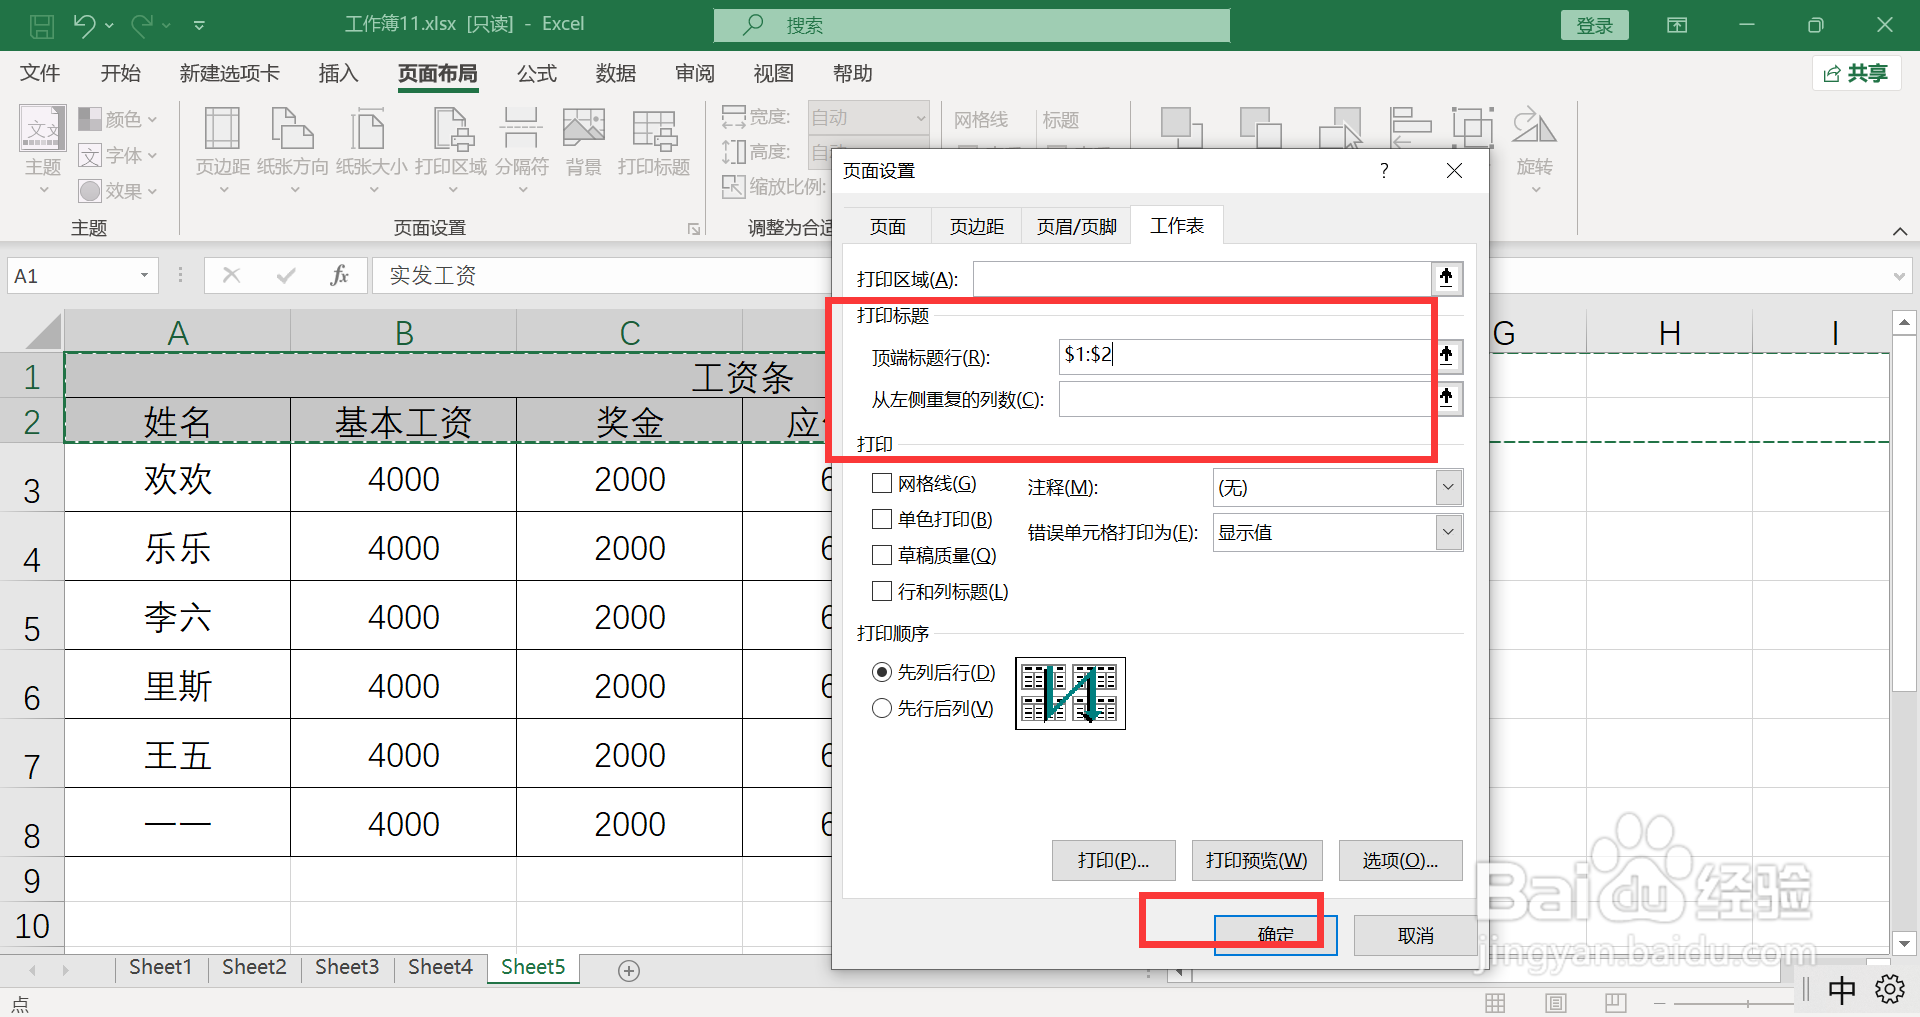Click the ribbon display options icon

[x=1677, y=25]
